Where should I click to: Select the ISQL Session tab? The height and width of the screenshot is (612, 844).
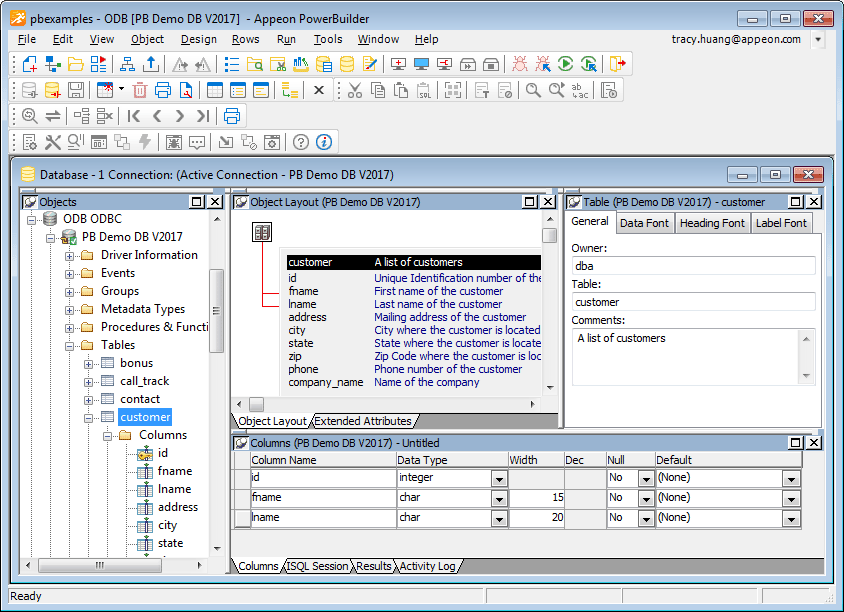point(317,566)
